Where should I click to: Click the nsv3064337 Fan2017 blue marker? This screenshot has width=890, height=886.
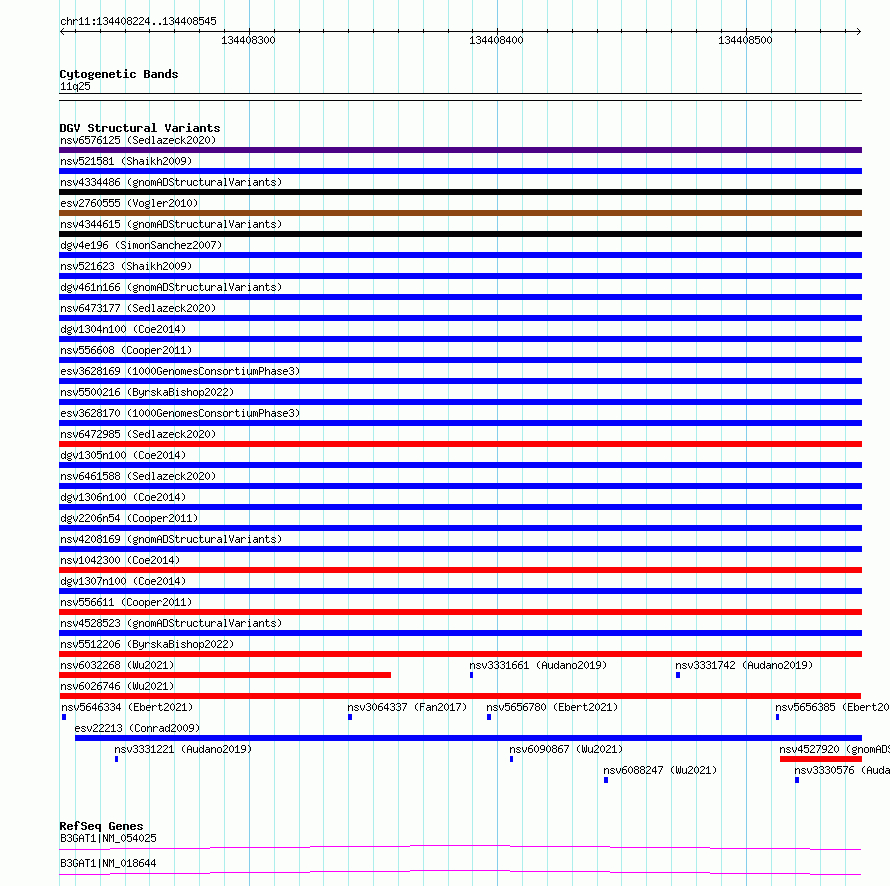[350, 717]
